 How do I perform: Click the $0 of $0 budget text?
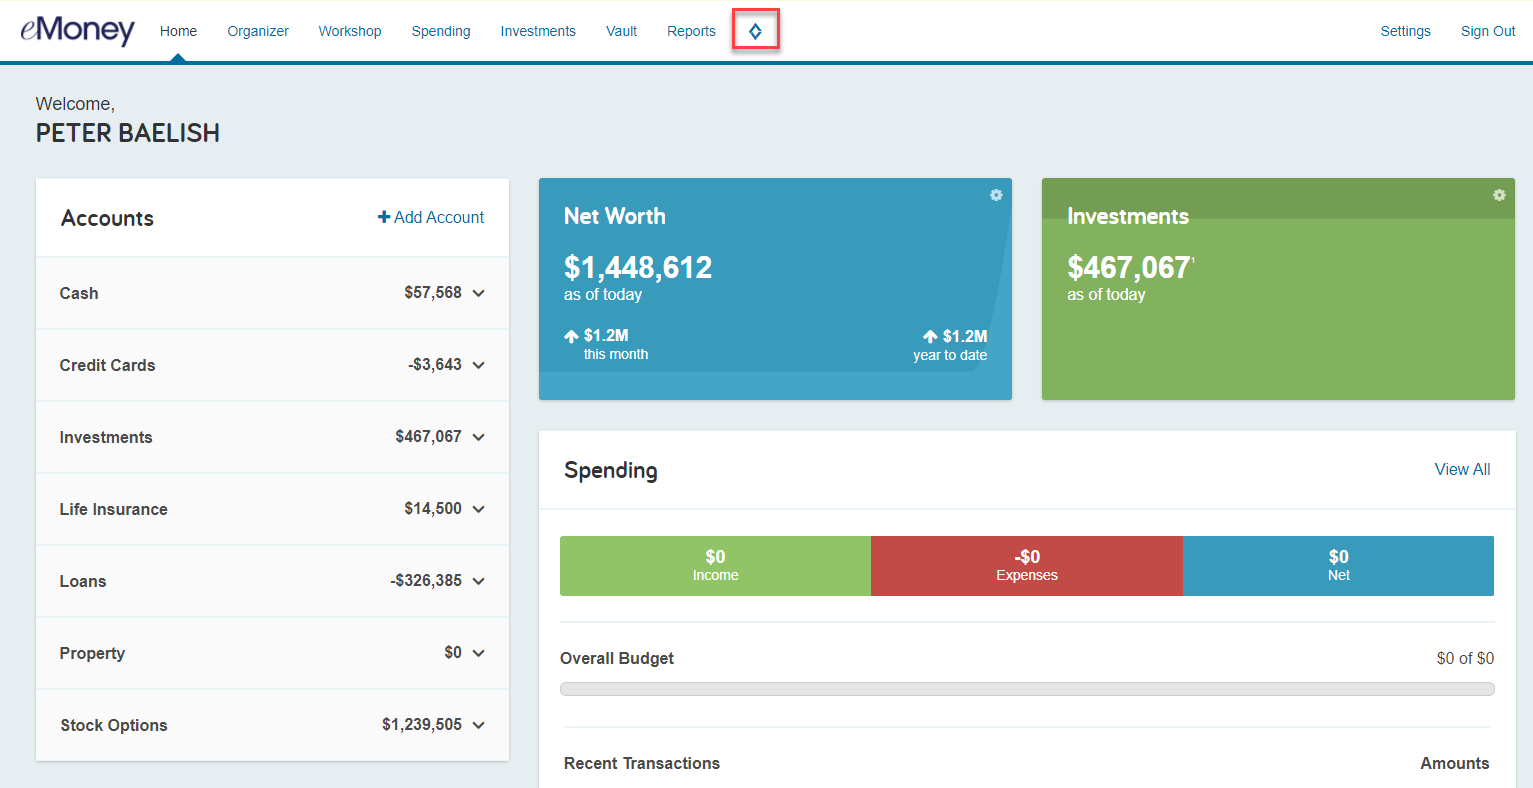tap(1465, 658)
